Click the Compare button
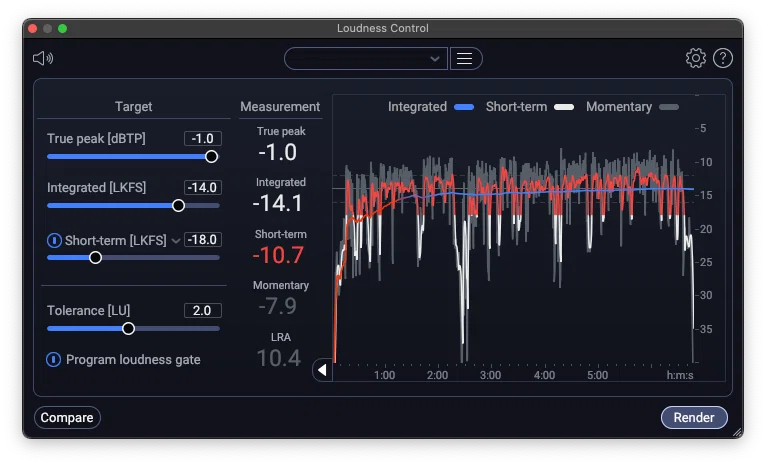The image size is (766, 465). (x=67, y=418)
